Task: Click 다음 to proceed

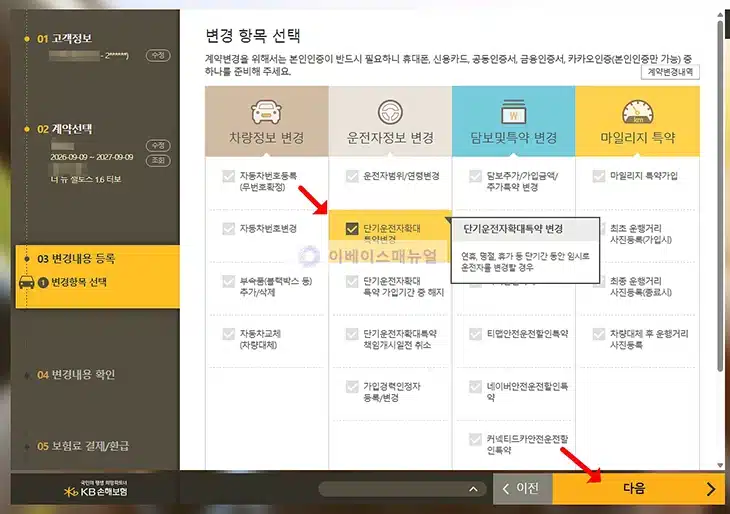Action: point(638,488)
